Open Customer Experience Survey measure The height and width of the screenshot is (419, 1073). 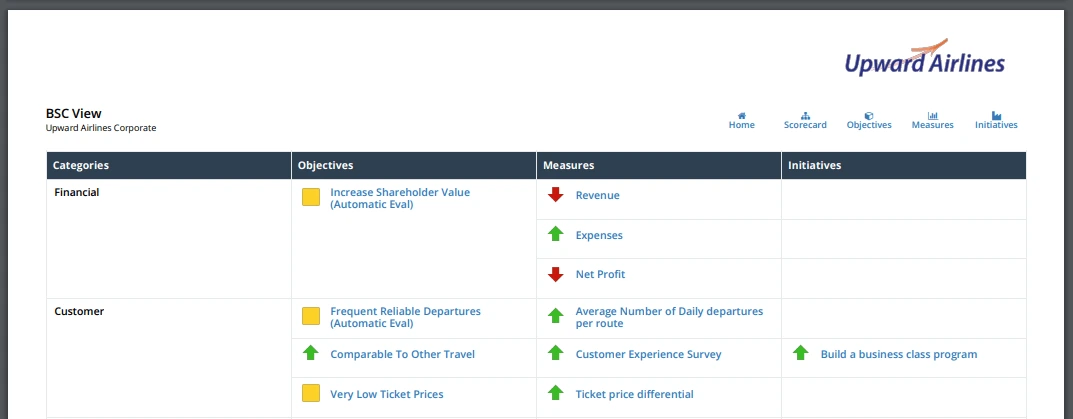coord(648,355)
